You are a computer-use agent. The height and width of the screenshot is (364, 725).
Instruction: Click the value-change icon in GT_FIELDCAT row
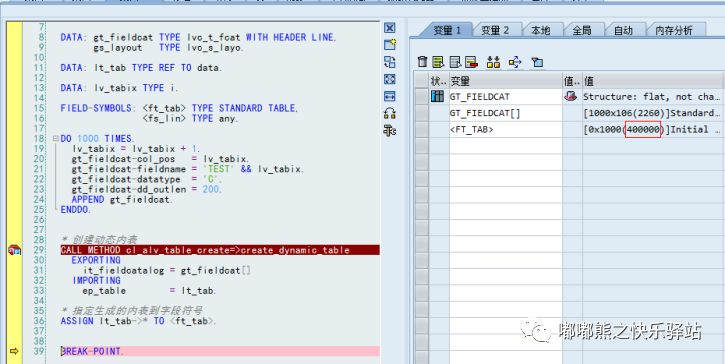tap(571, 97)
